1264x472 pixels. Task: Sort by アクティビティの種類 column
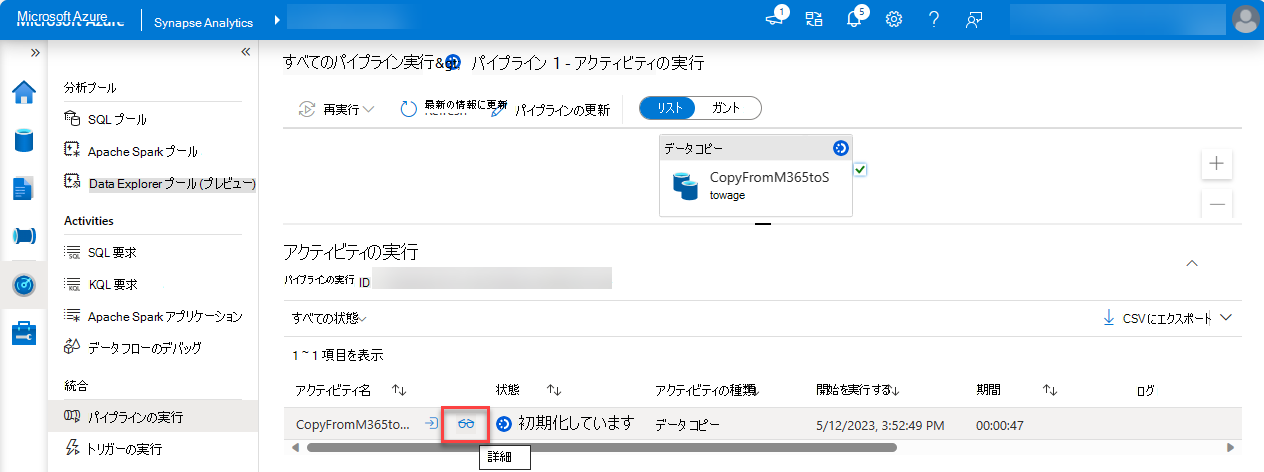click(x=706, y=389)
